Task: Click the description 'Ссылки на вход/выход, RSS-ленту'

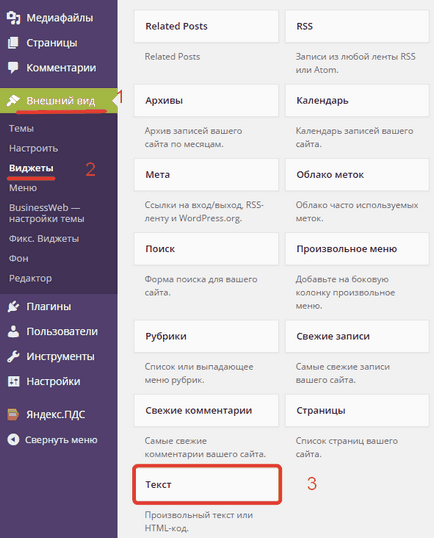Action: 204,211
